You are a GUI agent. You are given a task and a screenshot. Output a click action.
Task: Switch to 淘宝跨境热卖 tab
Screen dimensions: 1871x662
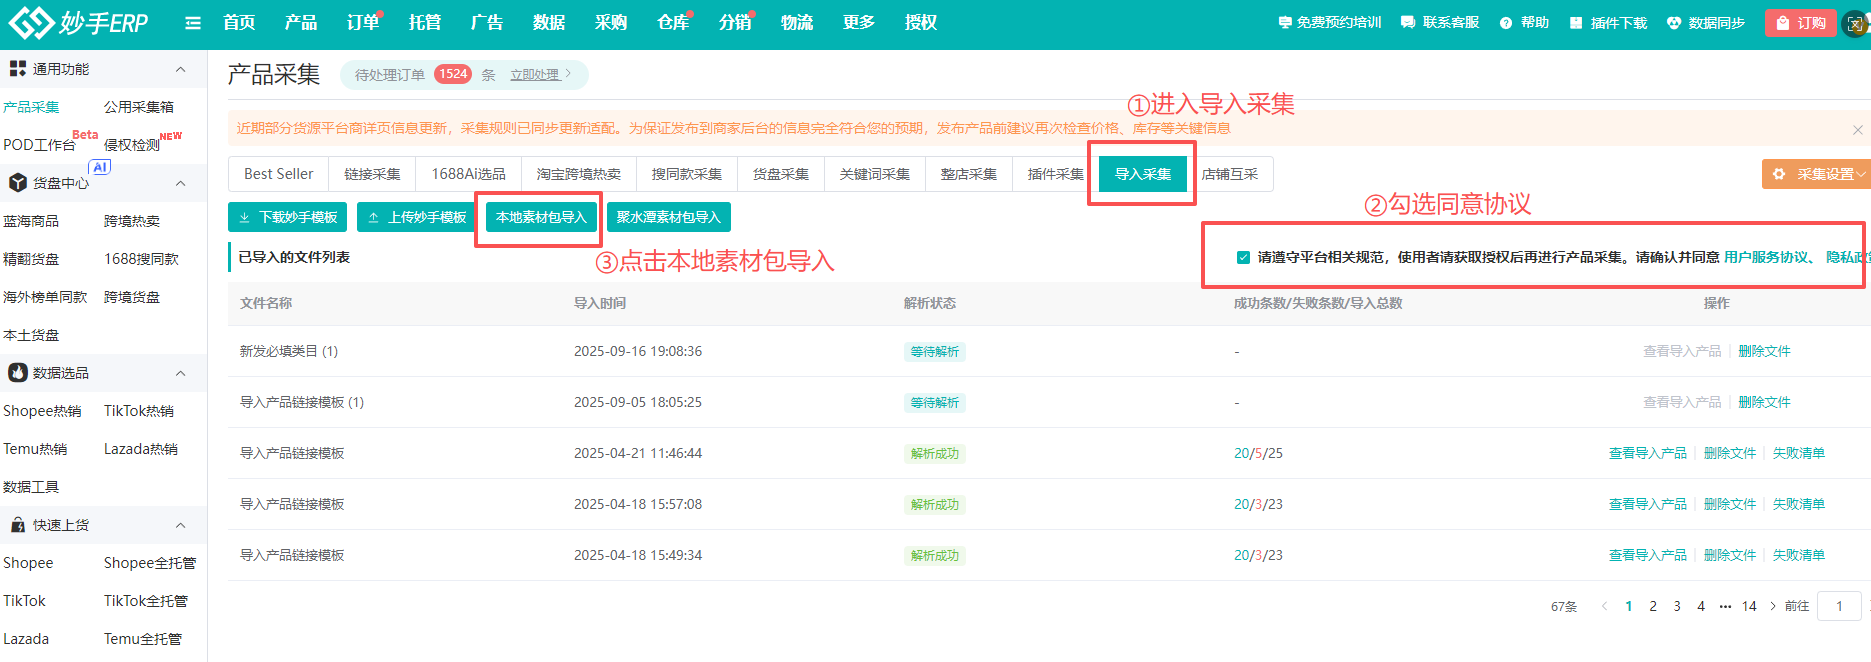[x=578, y=174]
